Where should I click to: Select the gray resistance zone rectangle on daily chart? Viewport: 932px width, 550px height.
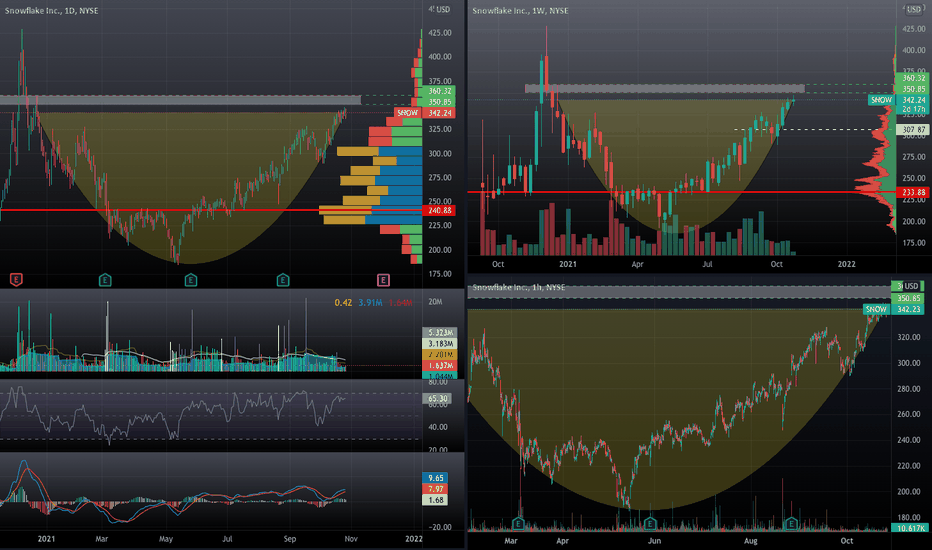(x=180, y=100)
